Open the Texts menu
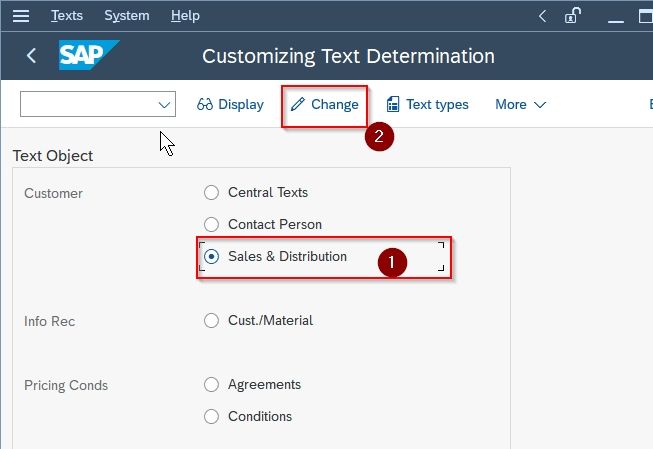653x449 pixels. point(67,16)
